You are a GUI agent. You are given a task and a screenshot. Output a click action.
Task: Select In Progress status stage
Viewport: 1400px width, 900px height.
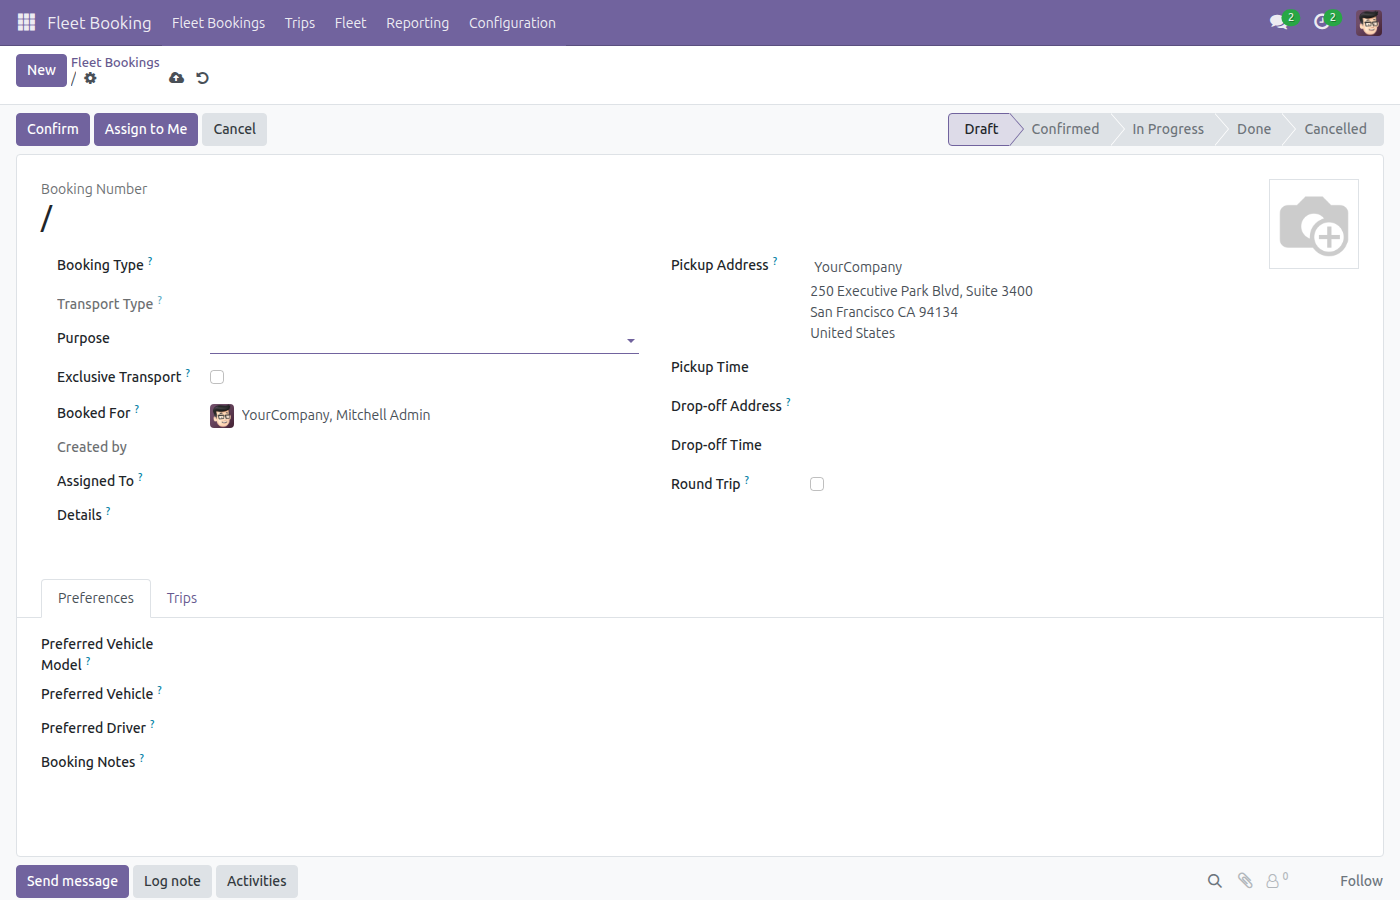(1168, 129)
